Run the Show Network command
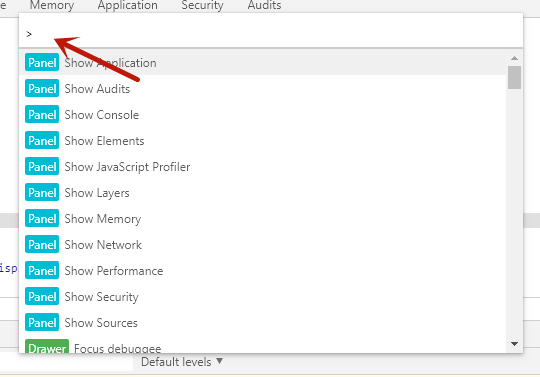540x377 pixels. (x=262, y=244)
